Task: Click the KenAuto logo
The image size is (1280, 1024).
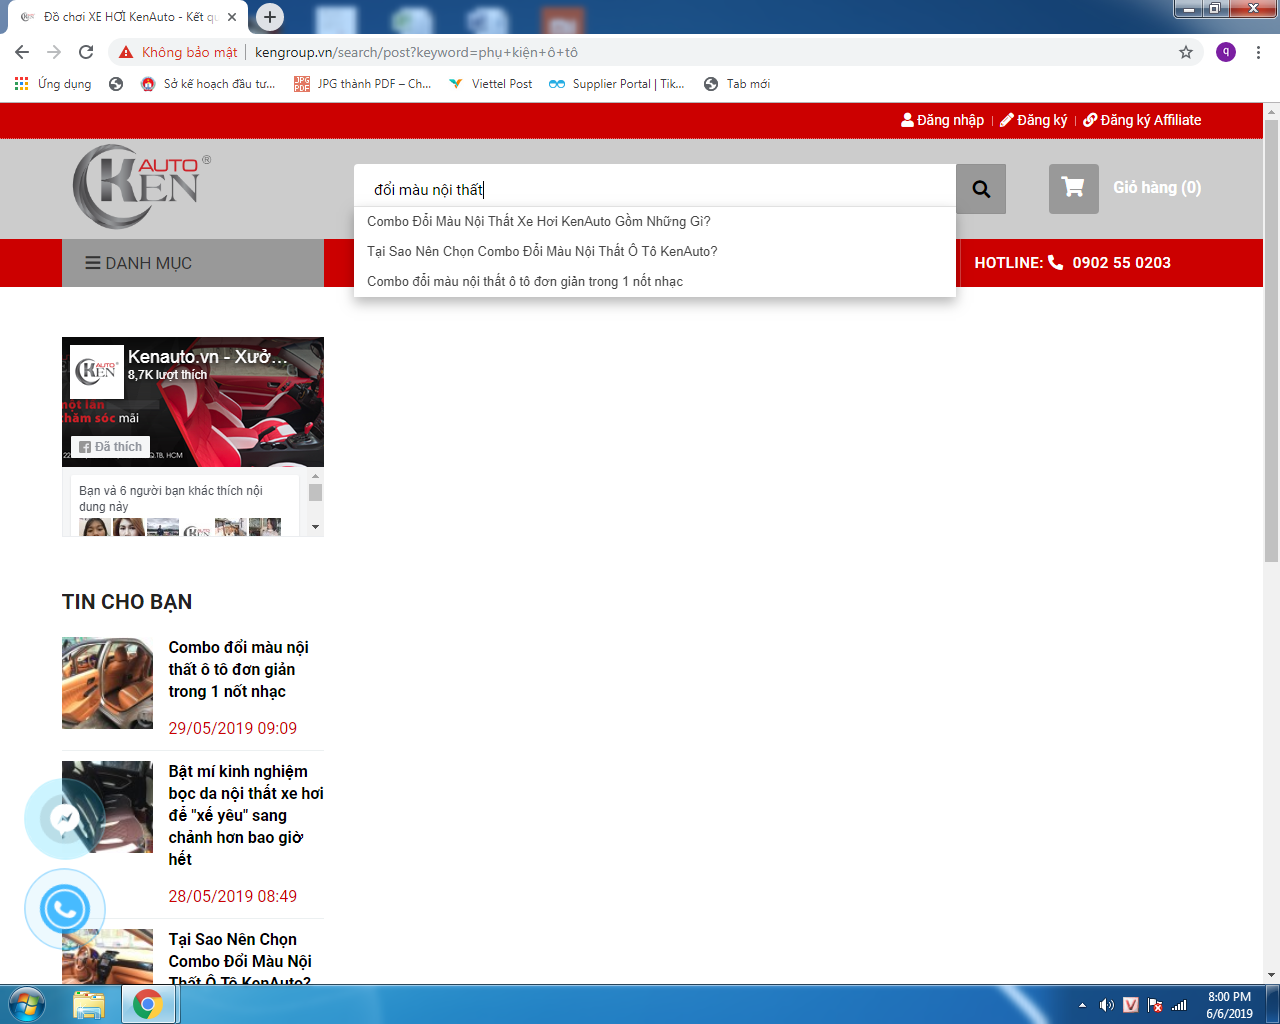Action: (141, 186)
